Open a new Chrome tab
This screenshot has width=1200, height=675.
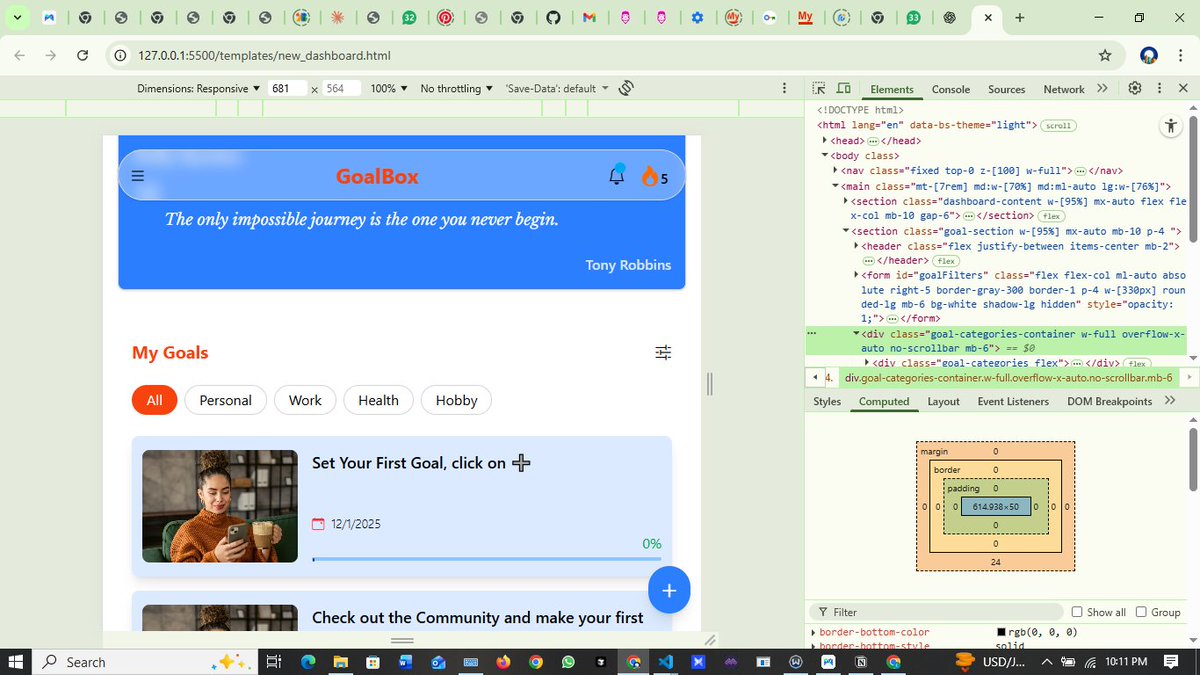(1019, 18)
